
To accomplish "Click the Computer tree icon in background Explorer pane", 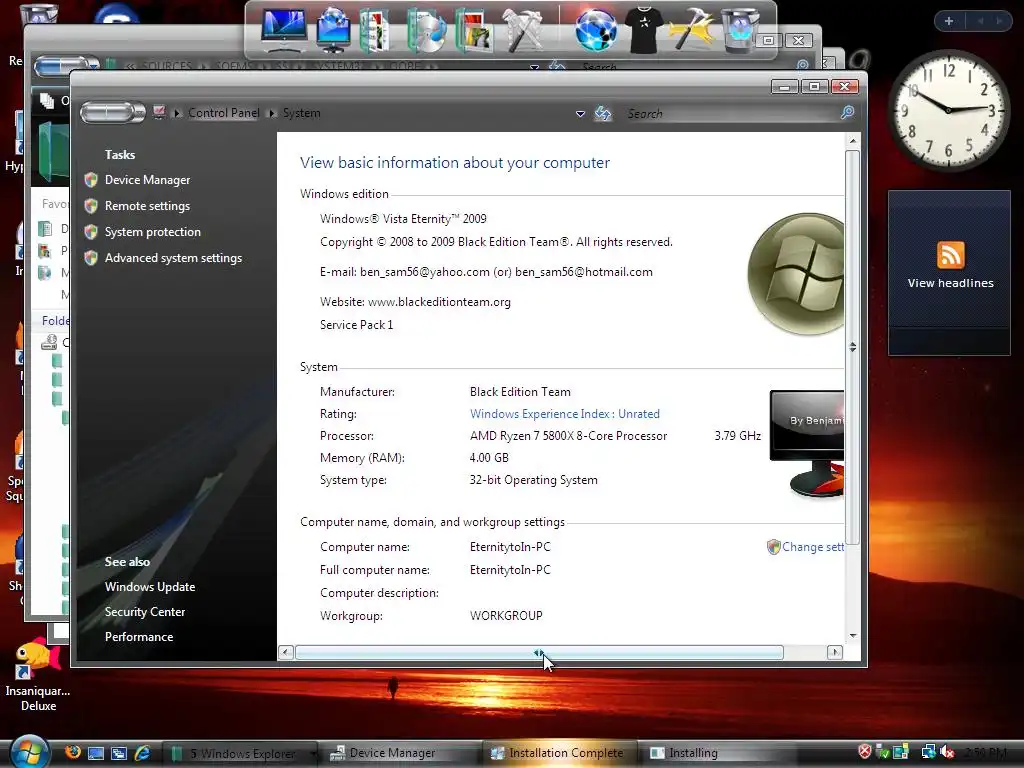I will [x=49, y=342].
